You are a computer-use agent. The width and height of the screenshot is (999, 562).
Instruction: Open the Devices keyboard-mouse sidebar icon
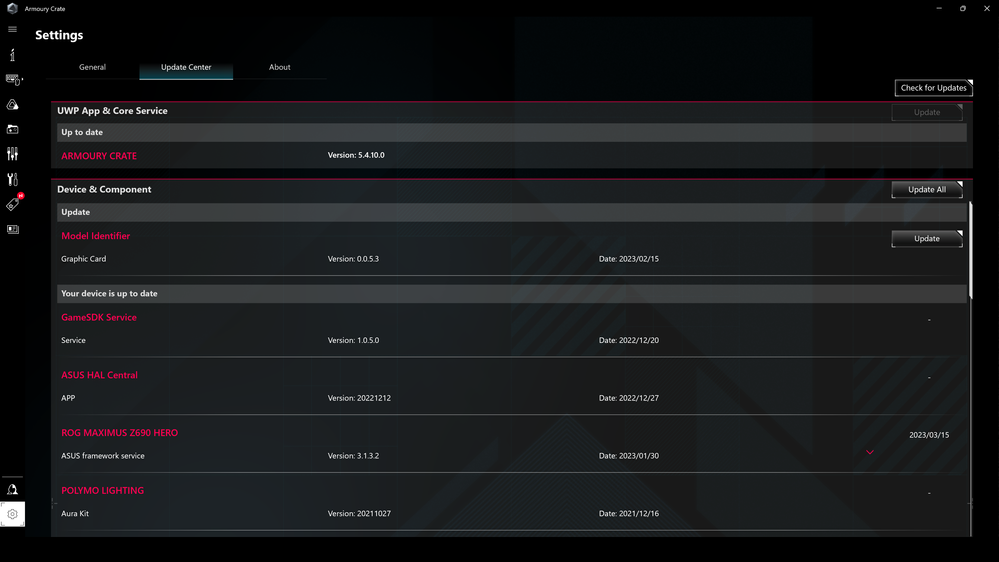click(13, 80)
